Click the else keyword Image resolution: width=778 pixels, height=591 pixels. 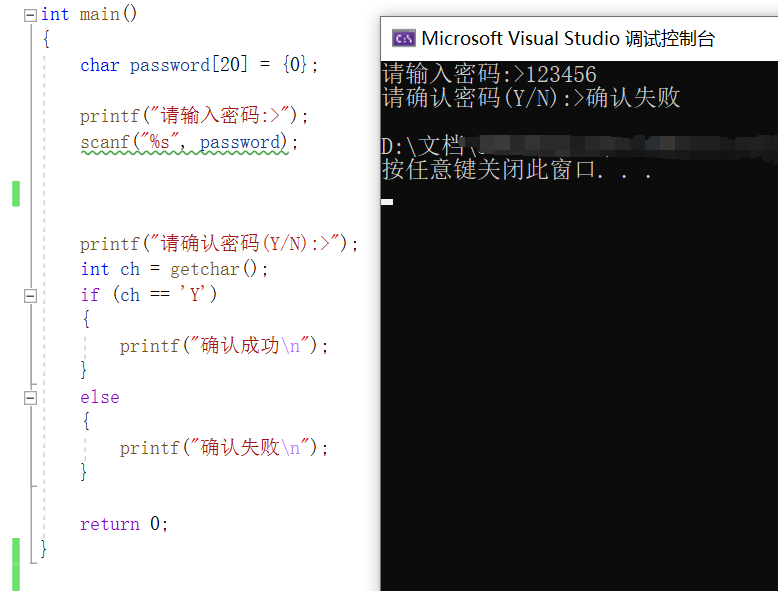[100, 397]
